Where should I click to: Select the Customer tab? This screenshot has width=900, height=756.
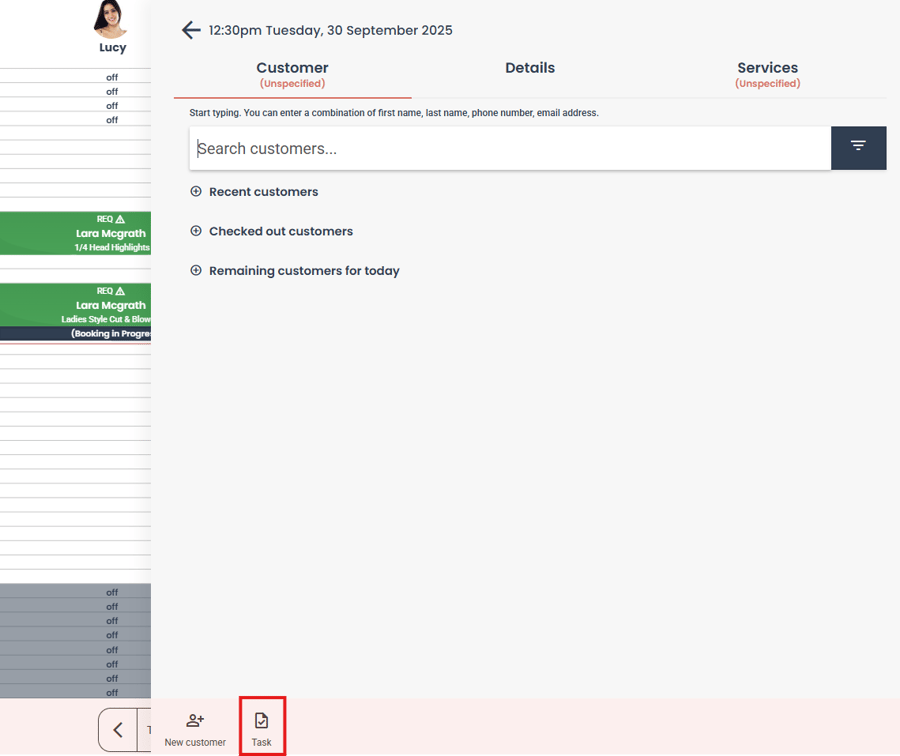click(292, 75)
